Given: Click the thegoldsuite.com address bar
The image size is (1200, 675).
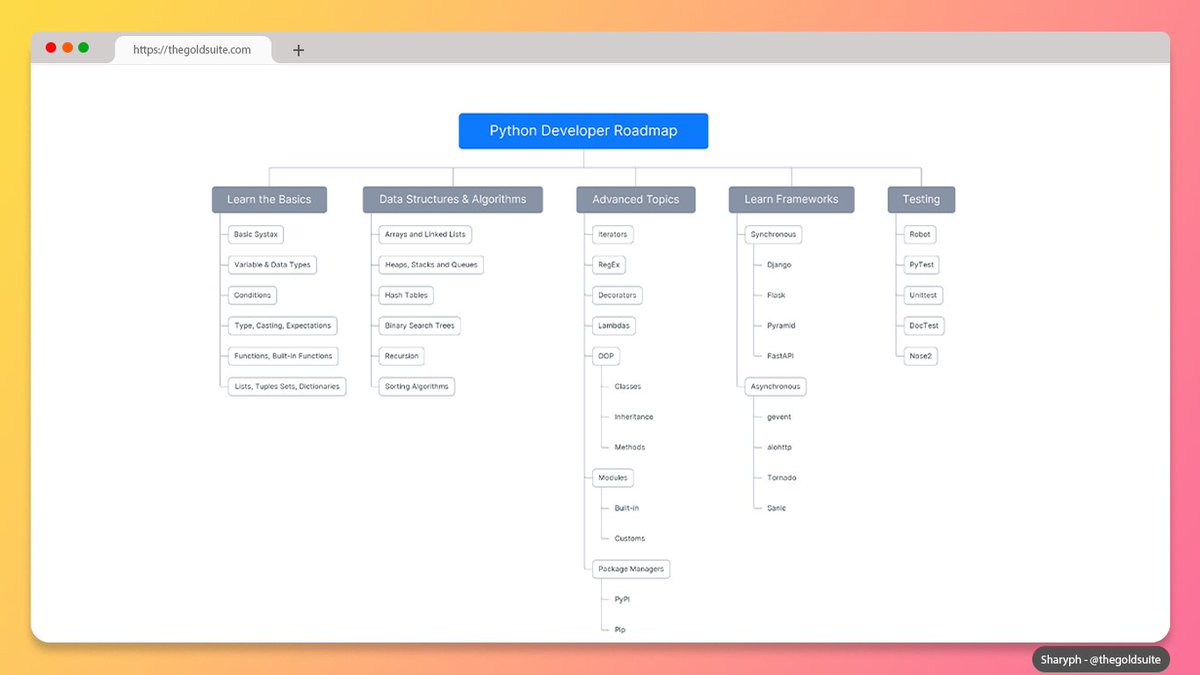Looking at the screenshot, I should [x=195, y=51].
